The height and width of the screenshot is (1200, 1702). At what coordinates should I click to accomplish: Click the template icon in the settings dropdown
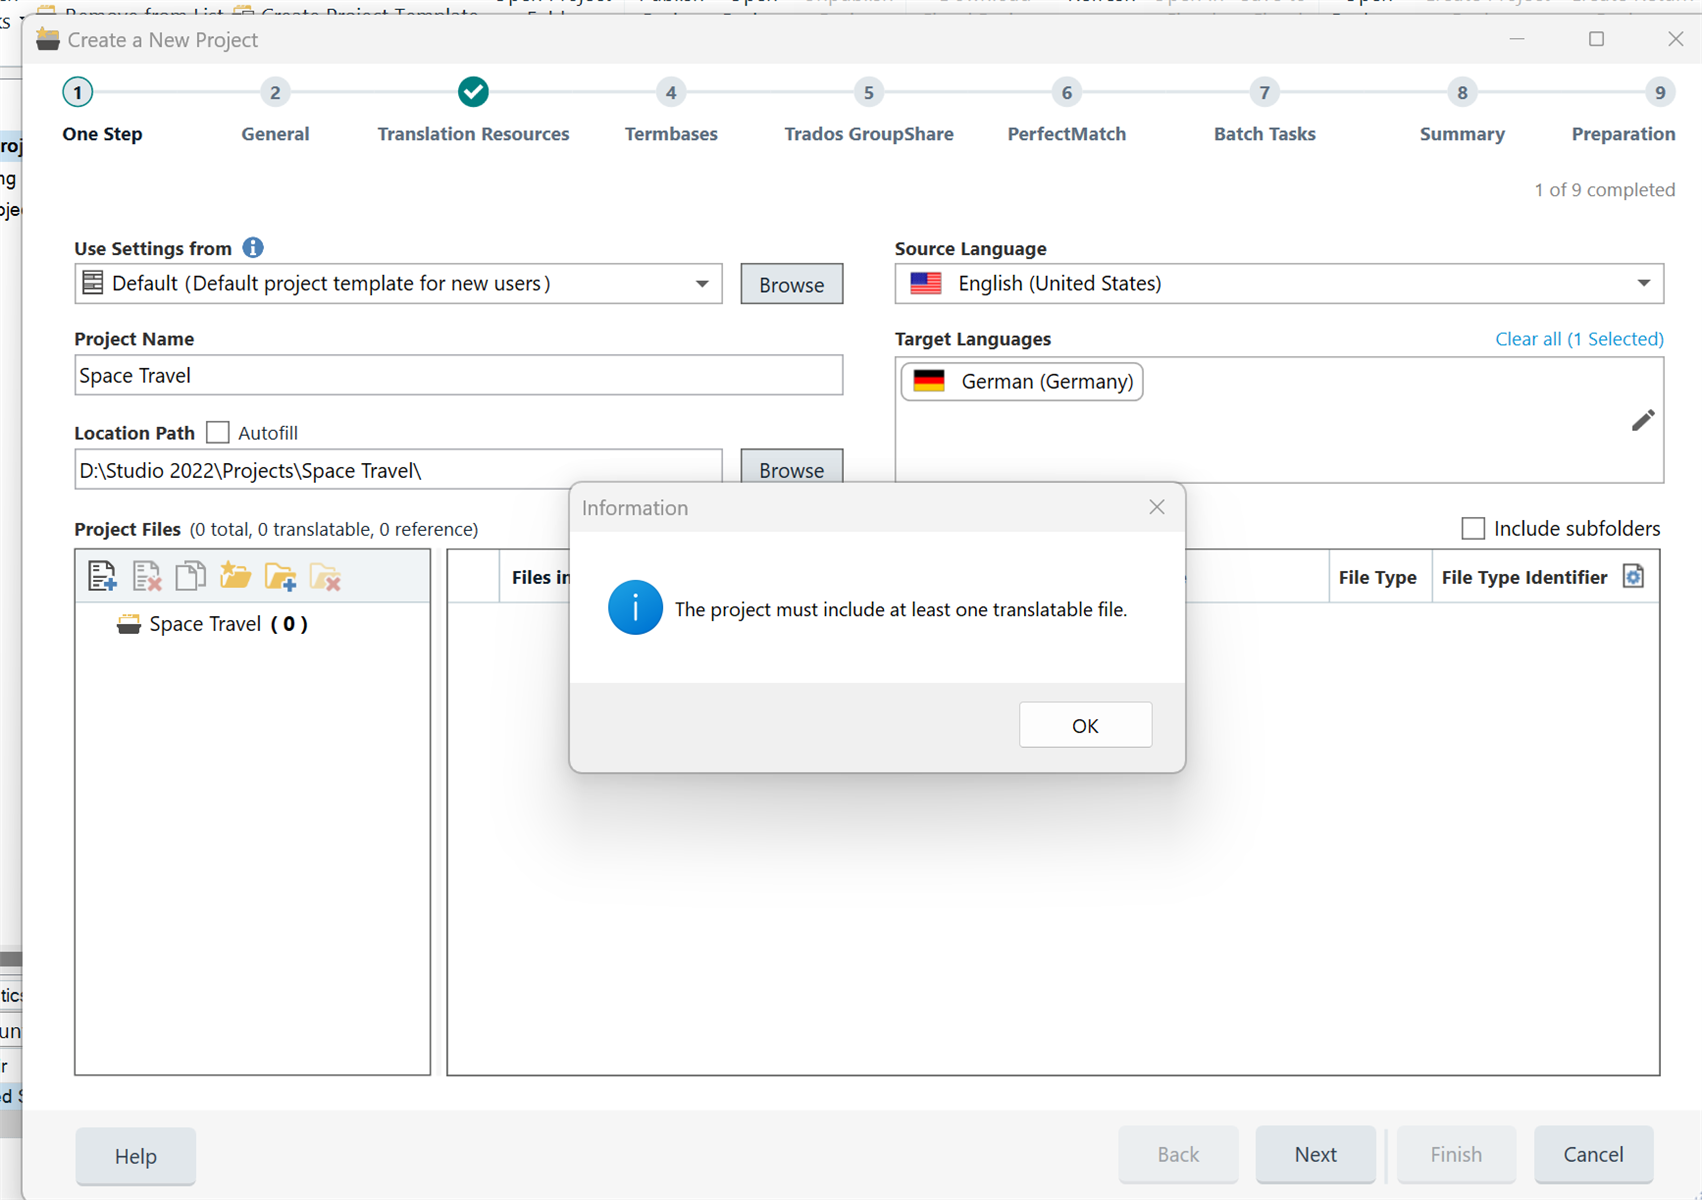coord(93,283)
